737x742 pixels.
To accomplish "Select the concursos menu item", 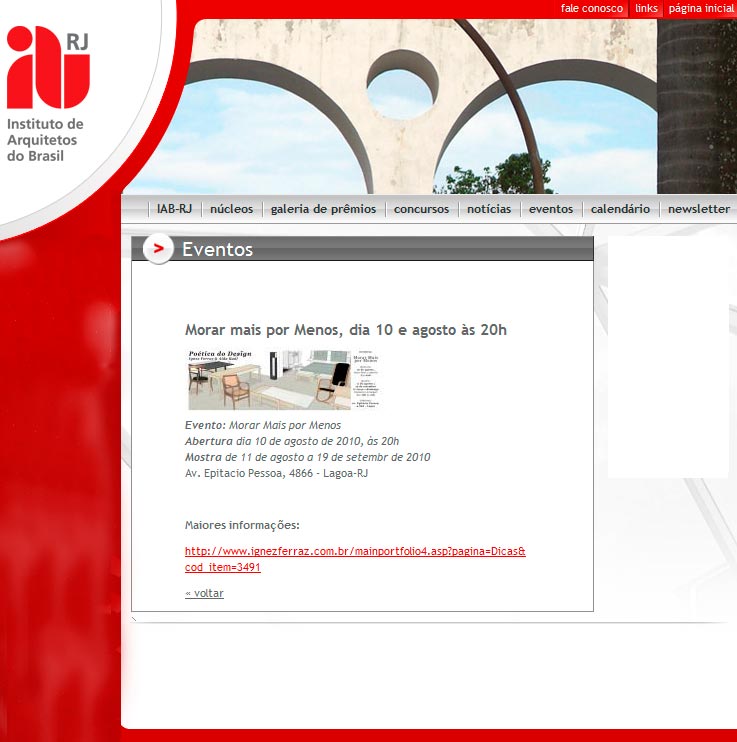I will coord(421,209).
